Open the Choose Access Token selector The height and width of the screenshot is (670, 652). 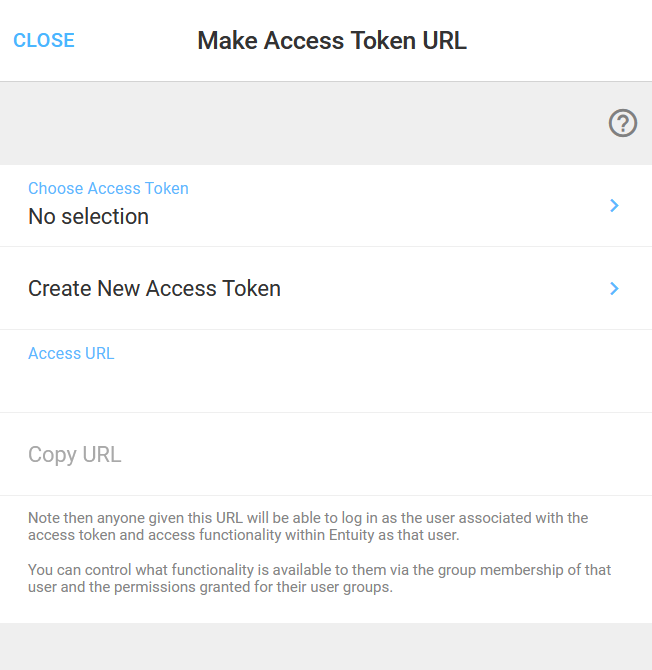(326, 206)
